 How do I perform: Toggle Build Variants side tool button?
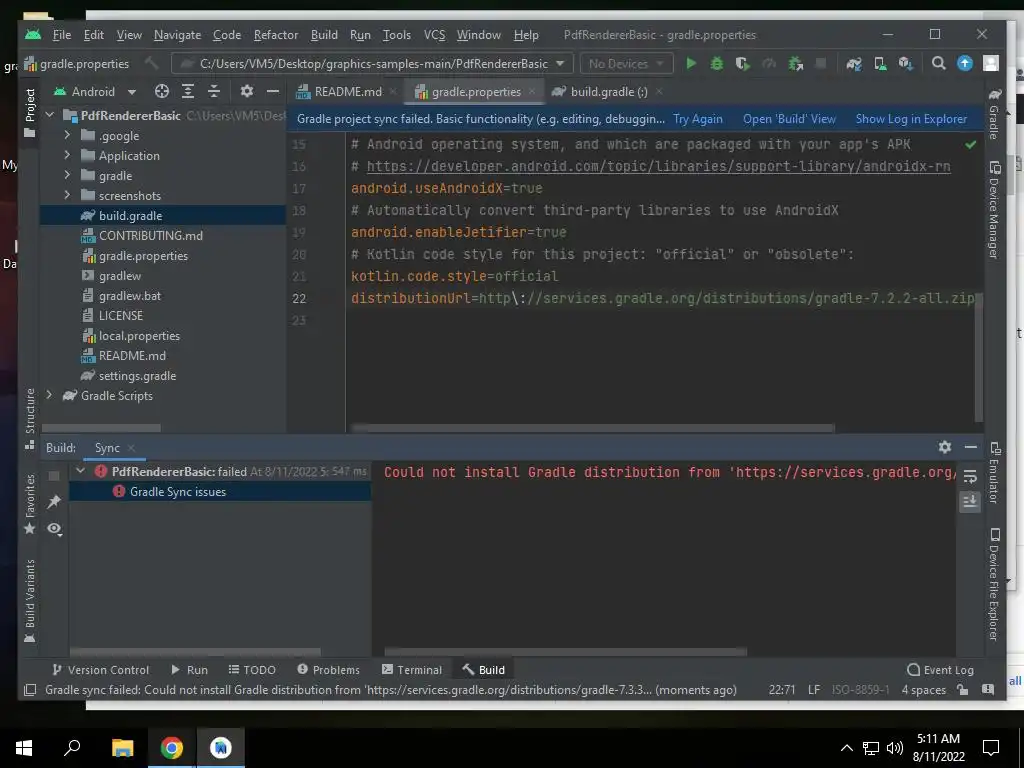pyautogui.click(x=29, y=601)
